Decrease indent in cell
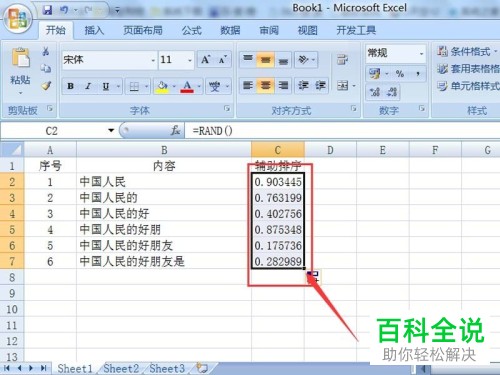This screenshot has width=500, height=375. [x=303, y=86]
